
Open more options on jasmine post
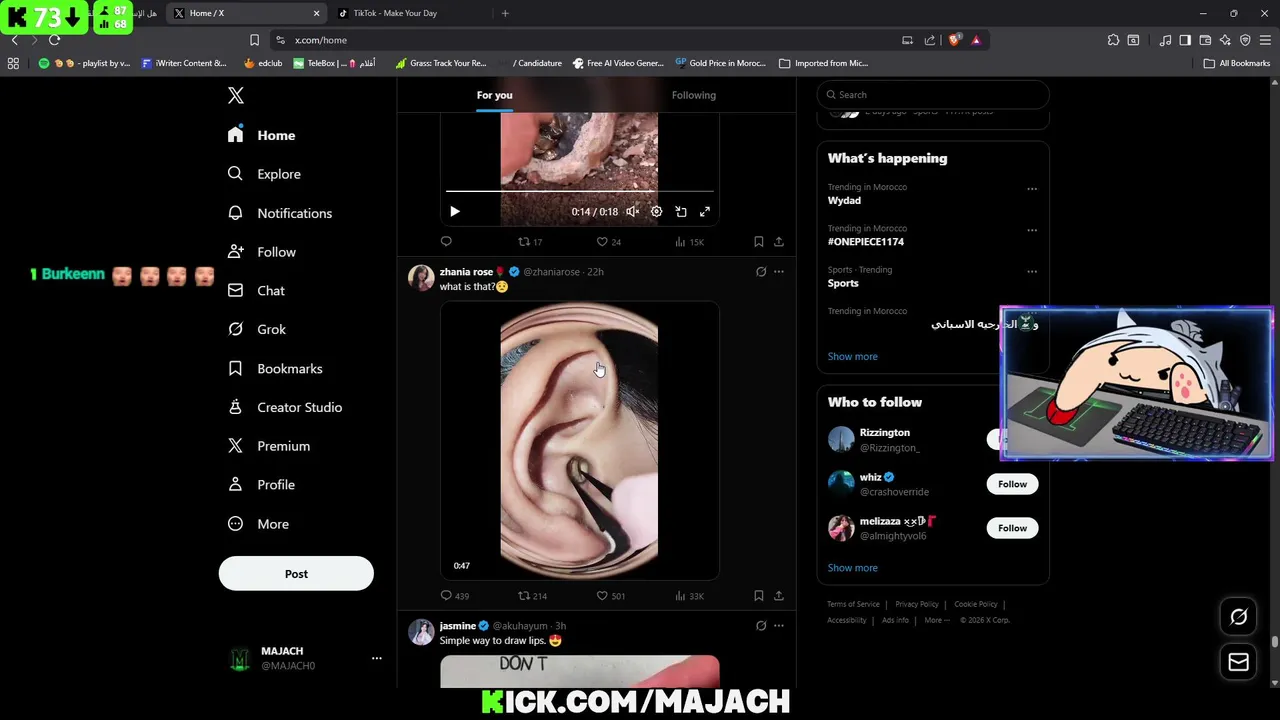coord(779,626)
